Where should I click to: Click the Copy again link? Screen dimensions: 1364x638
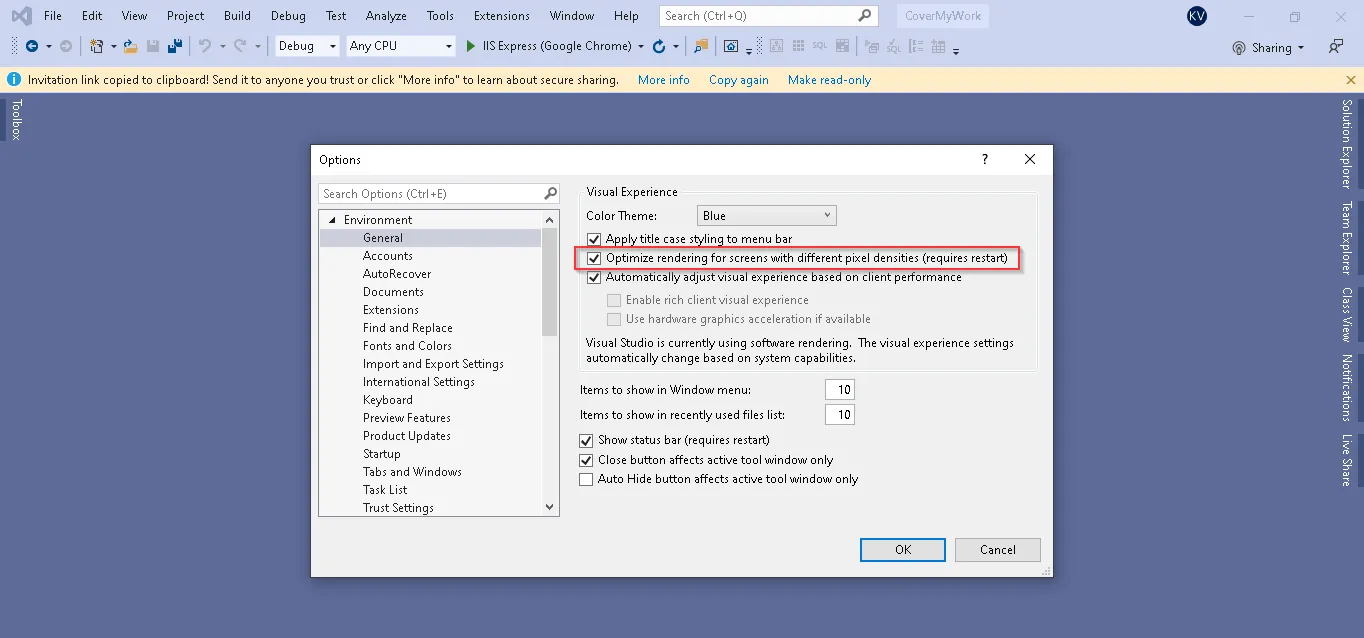tap(739, 80)
